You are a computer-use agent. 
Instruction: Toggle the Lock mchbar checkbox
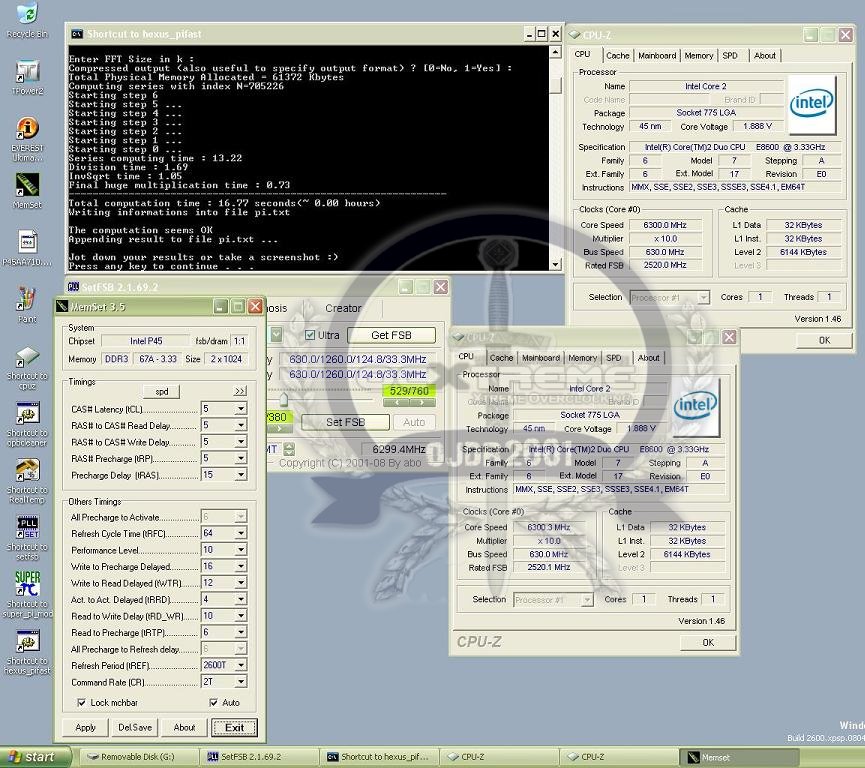pyautogui.click(x=81, y=702)
